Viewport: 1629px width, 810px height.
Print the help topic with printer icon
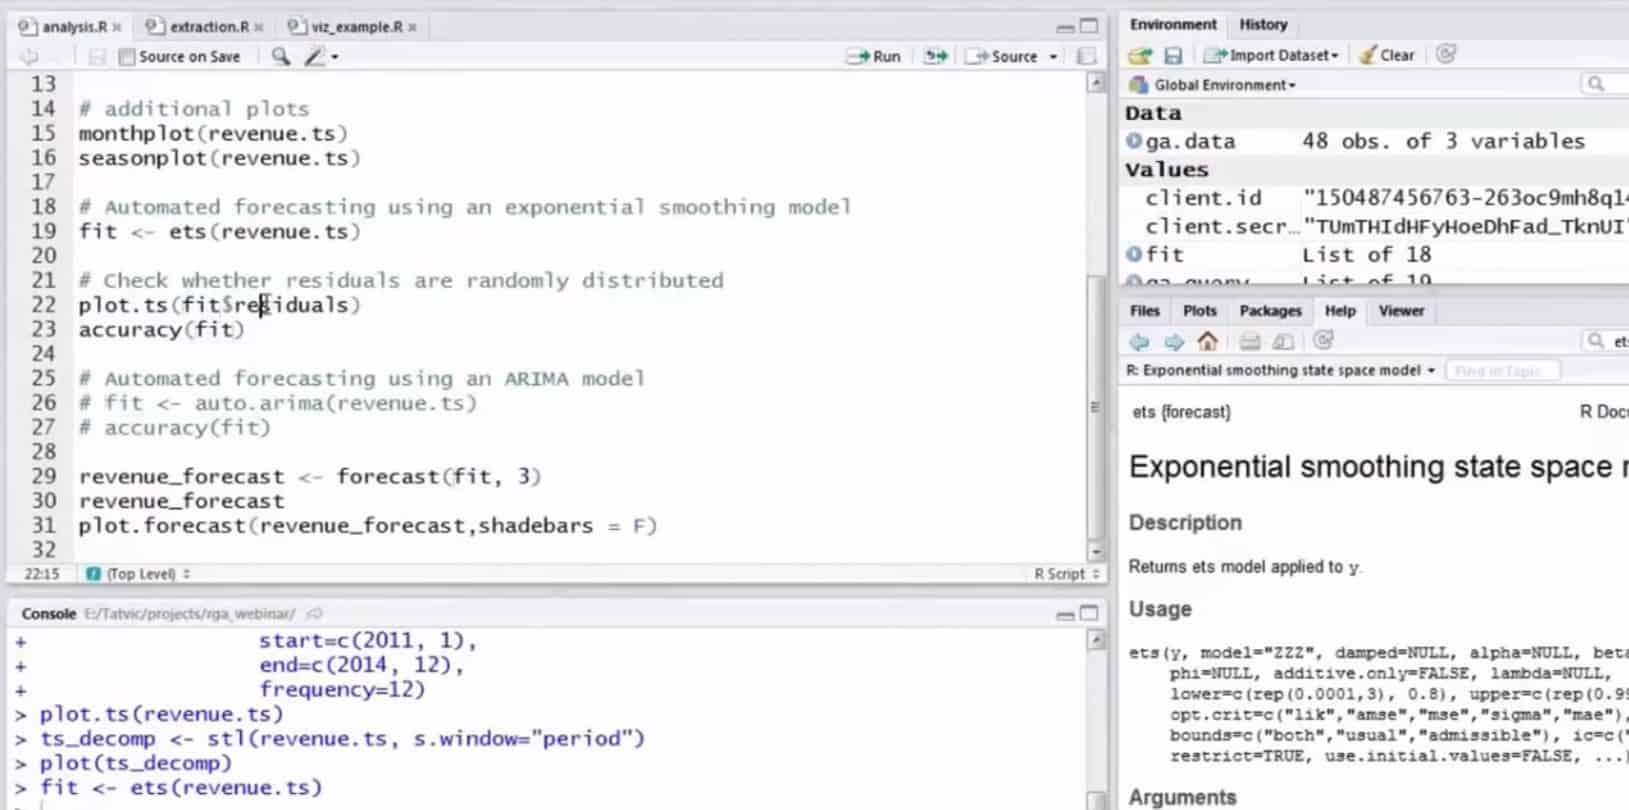[x=1249, y=342]
